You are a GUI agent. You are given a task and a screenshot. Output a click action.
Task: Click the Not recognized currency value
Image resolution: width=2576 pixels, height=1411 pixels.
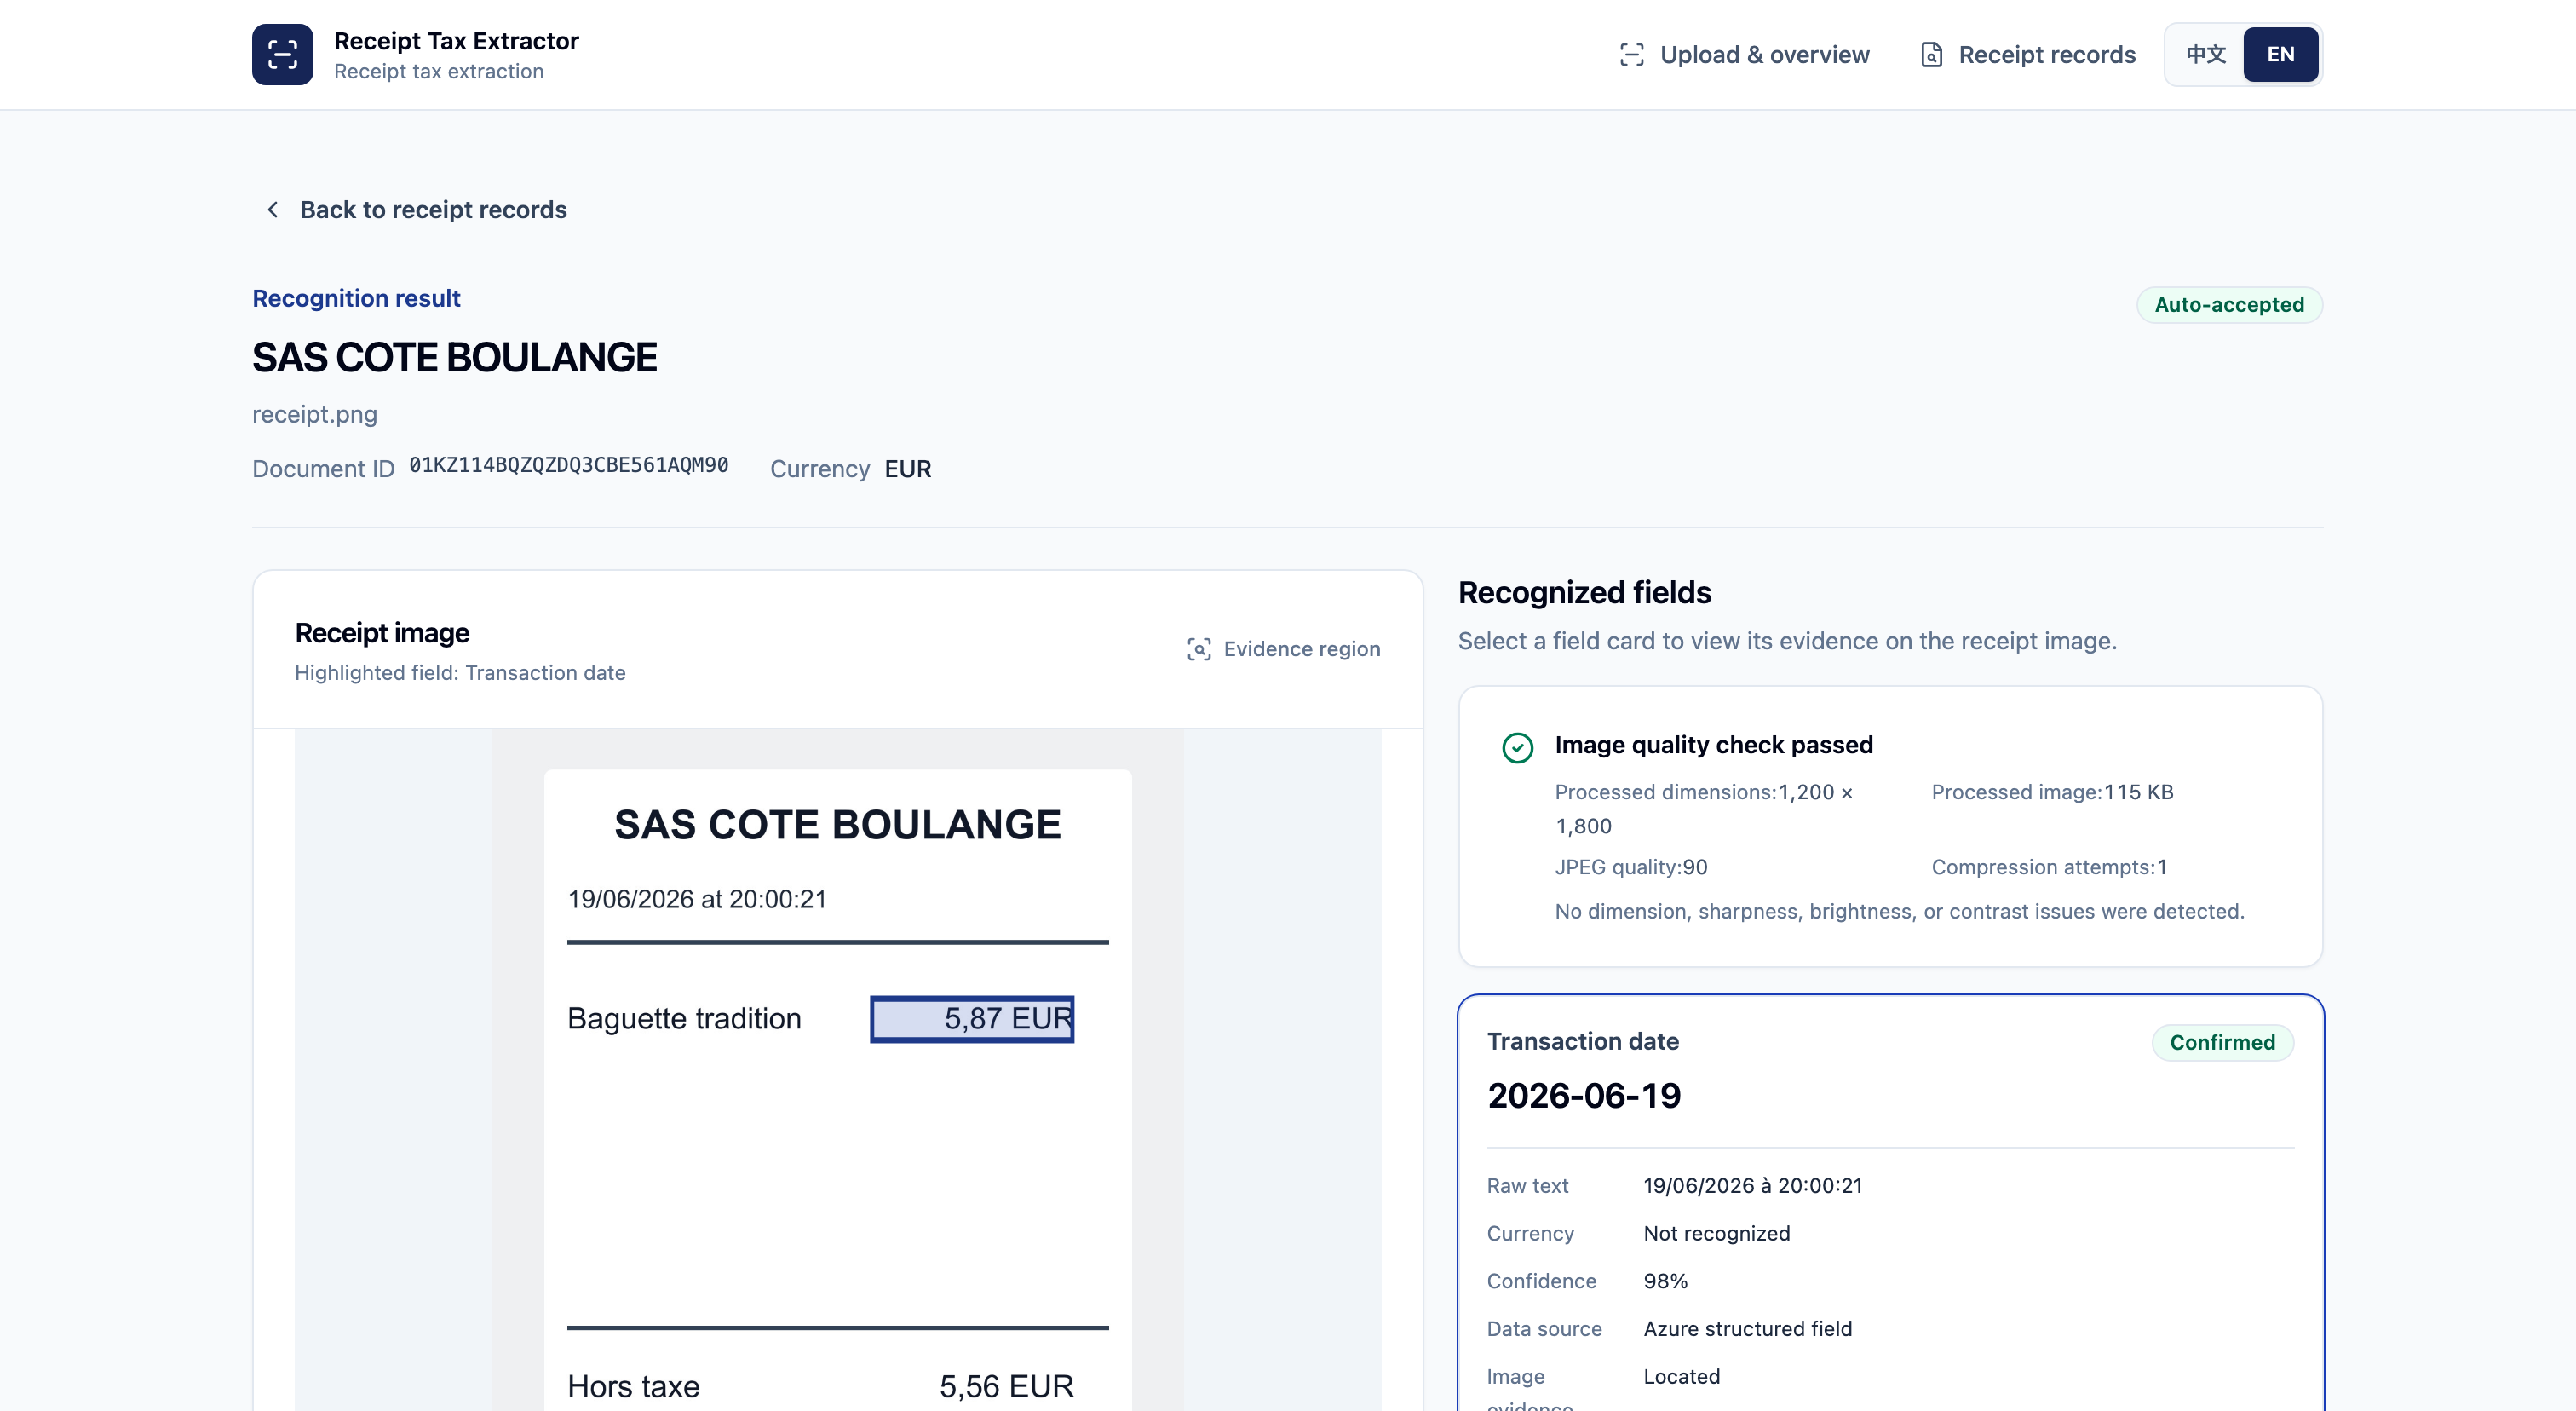click(x=1717, y=1233)
